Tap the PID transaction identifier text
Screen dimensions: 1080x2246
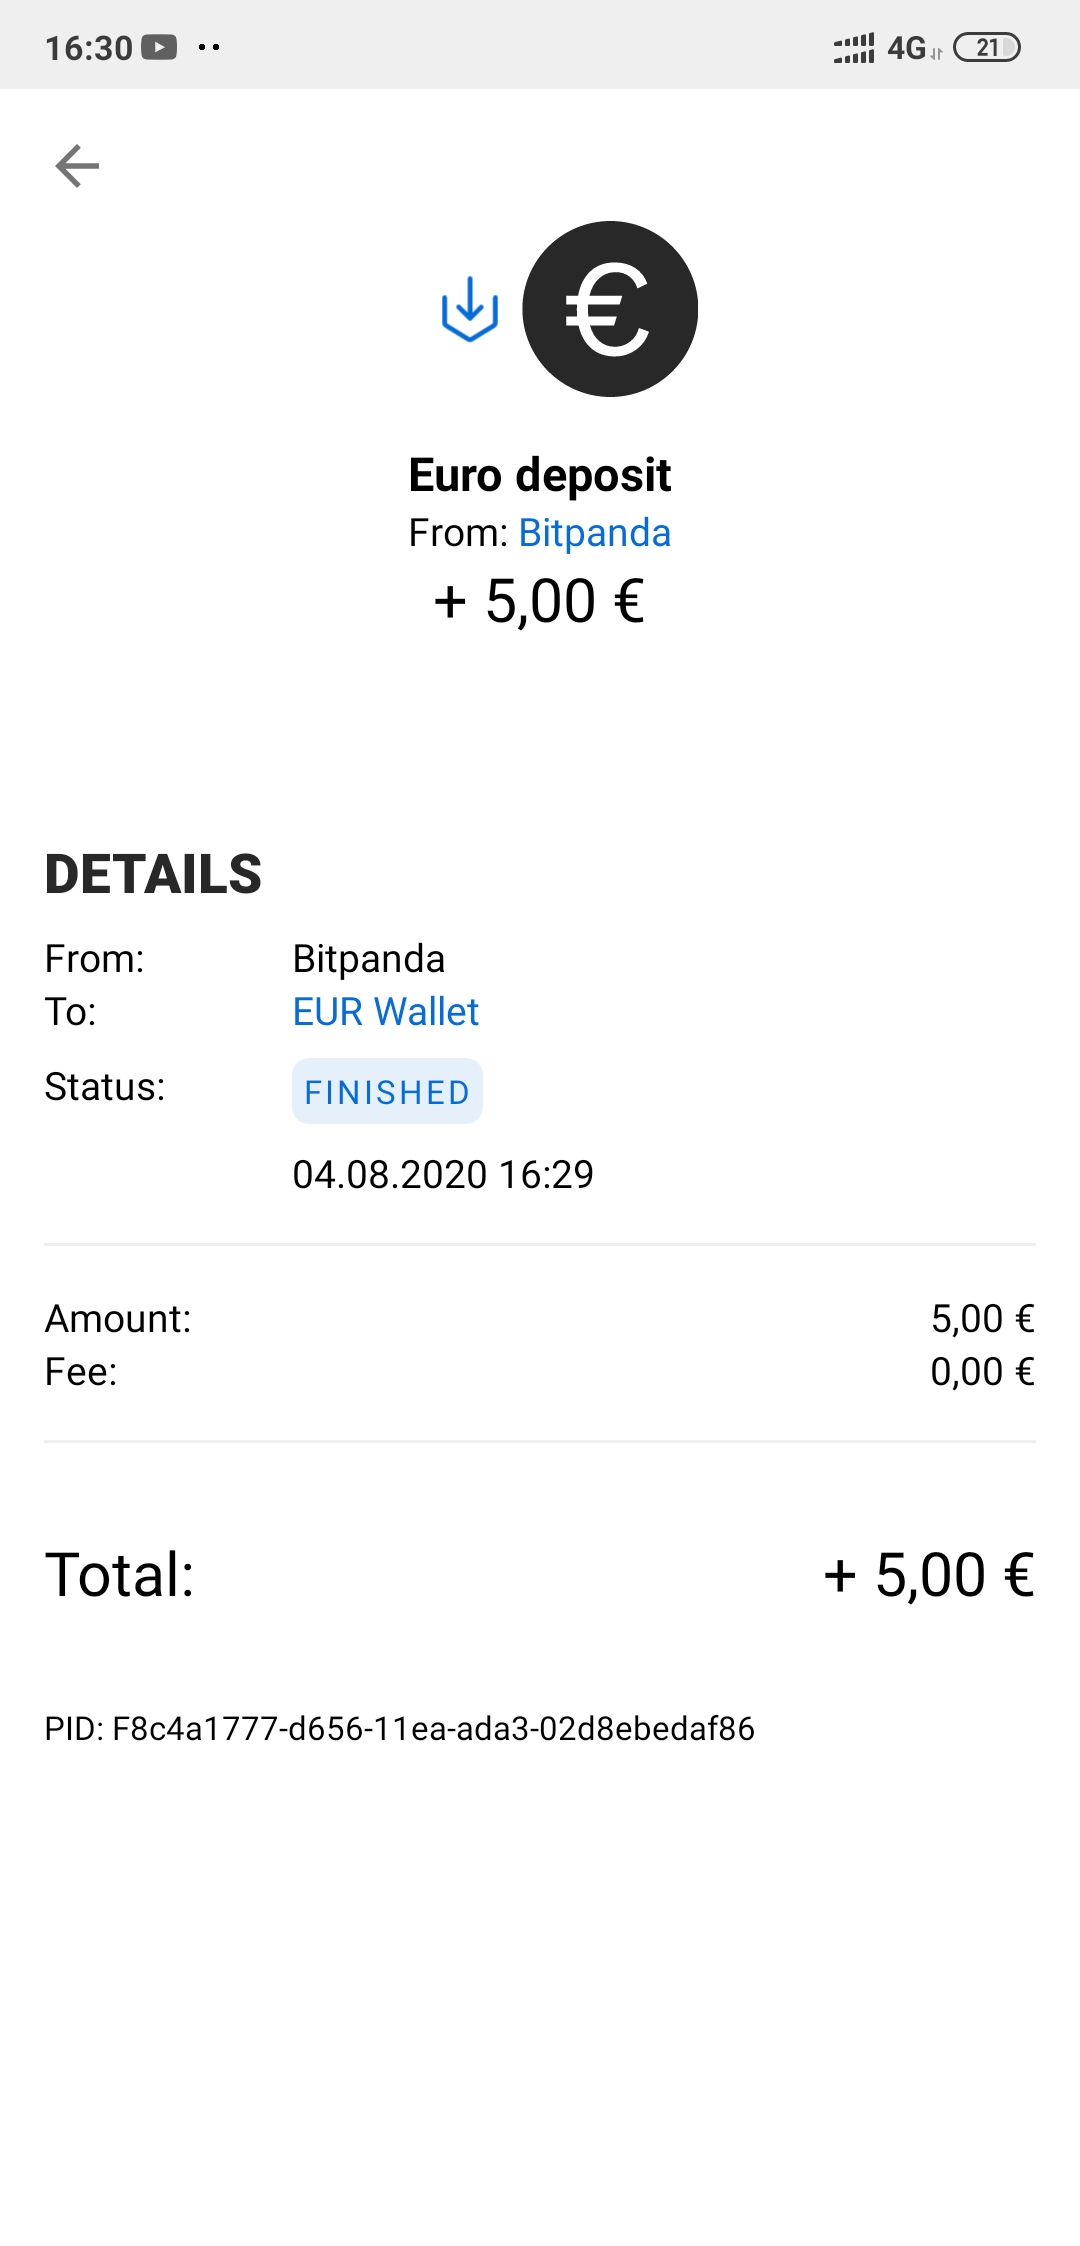400,1729
